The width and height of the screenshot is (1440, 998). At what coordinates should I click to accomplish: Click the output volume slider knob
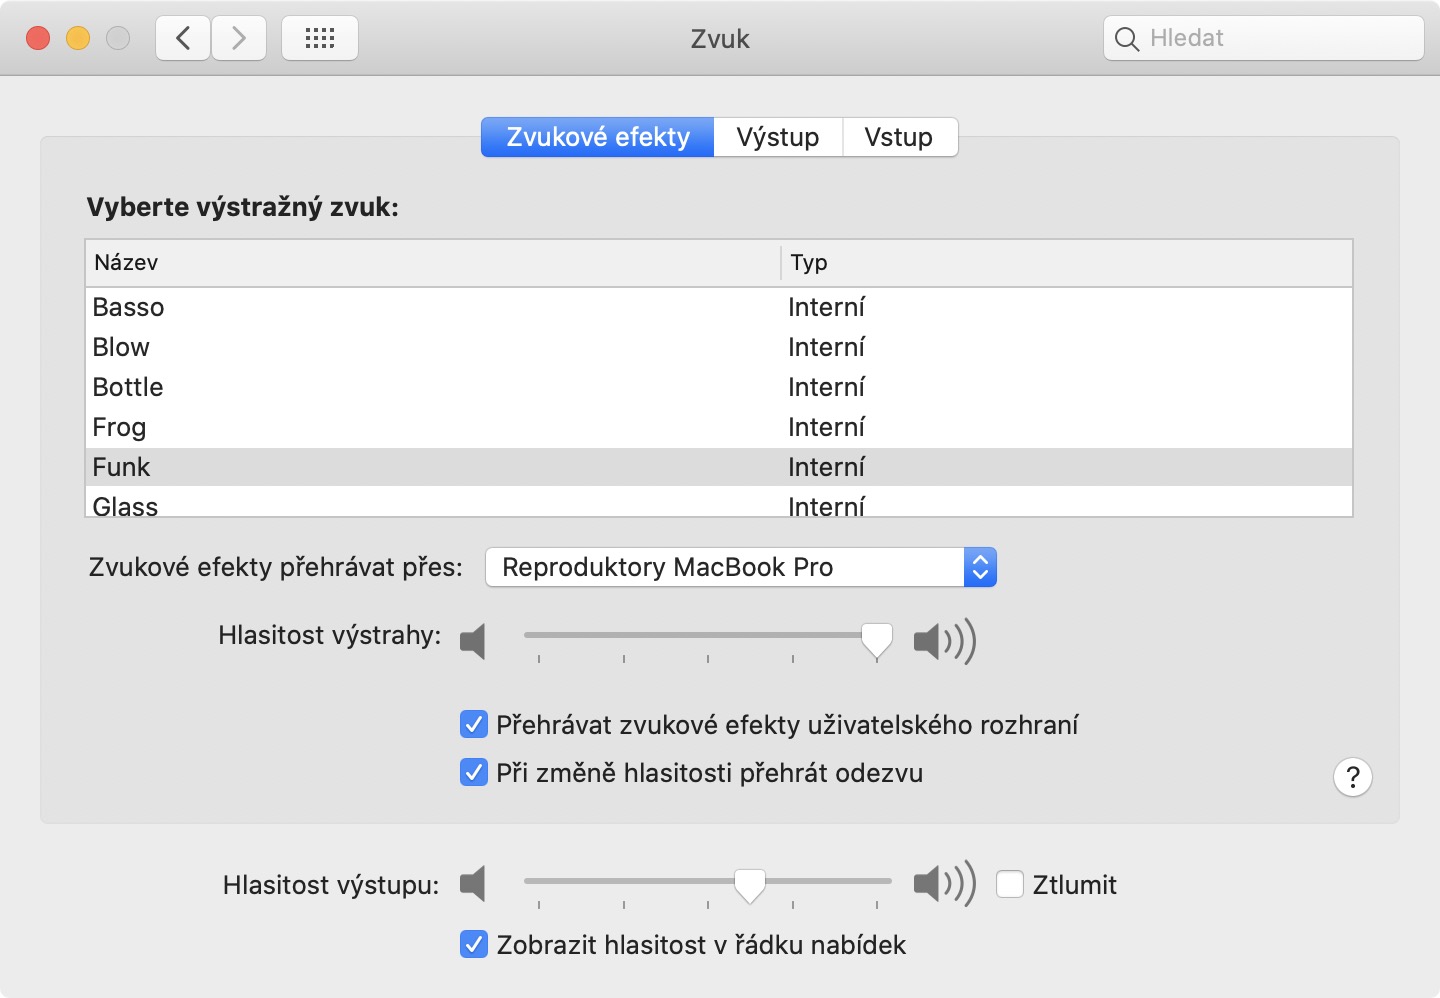[x=750, y=884]
